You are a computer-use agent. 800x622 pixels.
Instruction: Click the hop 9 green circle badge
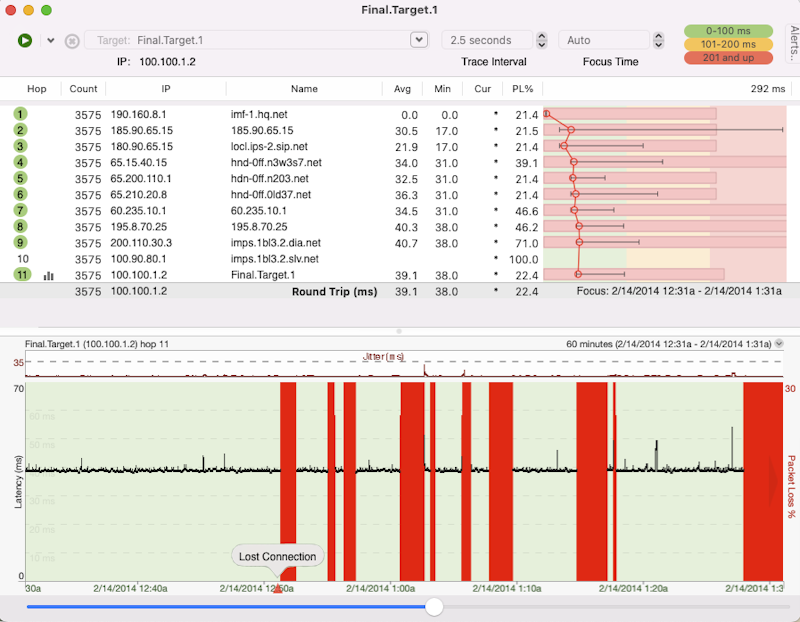tap(20, 242)
